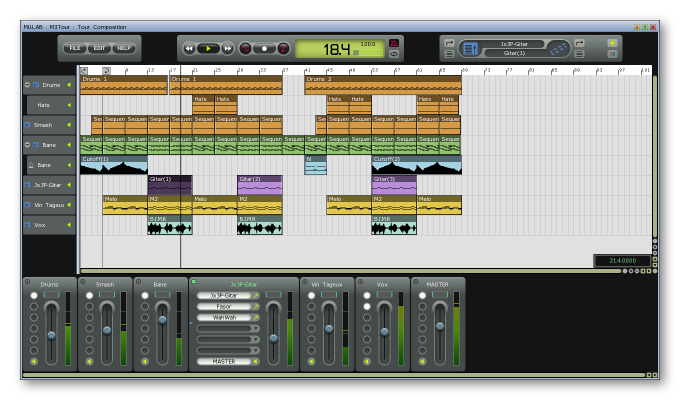Screen dimensions: 680x400
Task: Click the MASTER strip volume fader
Action: pos(440,326)
